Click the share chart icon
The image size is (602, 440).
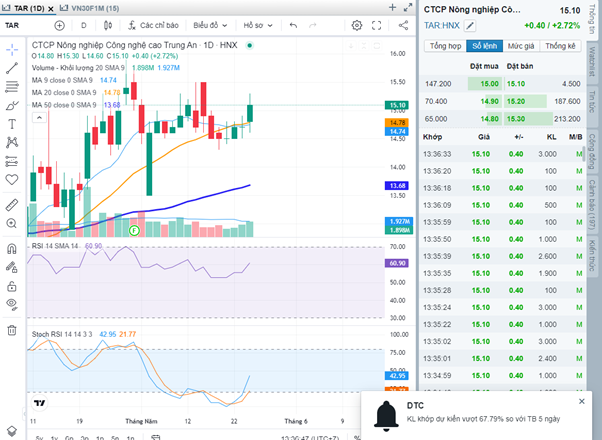pyautogui.click(x=403, y=25)
